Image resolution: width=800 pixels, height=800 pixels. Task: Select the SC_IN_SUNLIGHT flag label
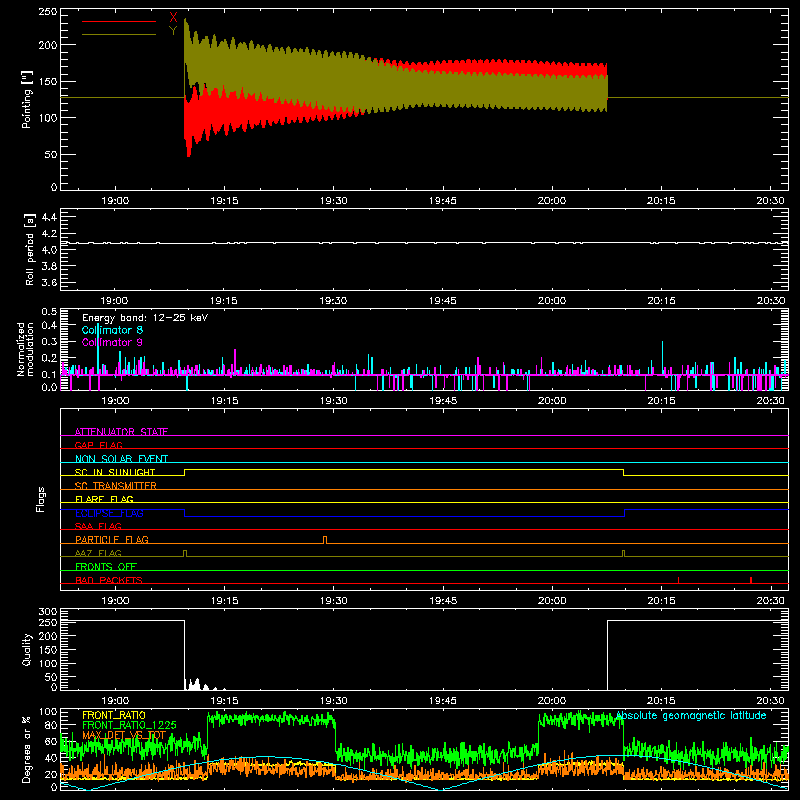coord(115,472)
